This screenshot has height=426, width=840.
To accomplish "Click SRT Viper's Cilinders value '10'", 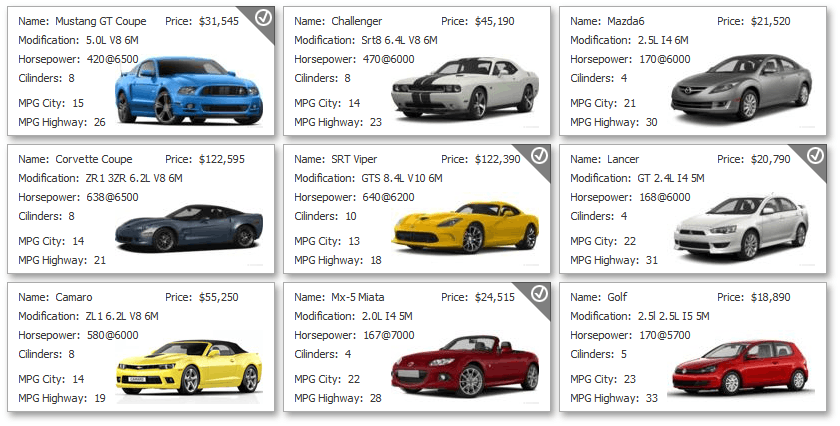I will point(351,216).
